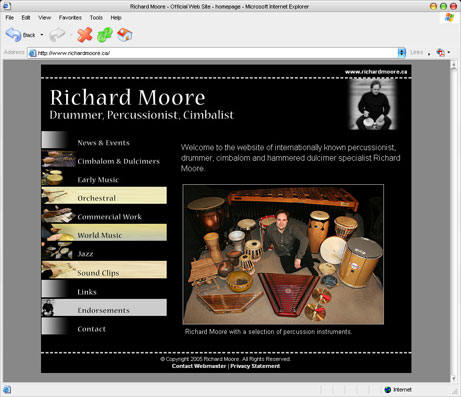Stop page loading with the red X icon
The image size is (461, 397).
84,35
